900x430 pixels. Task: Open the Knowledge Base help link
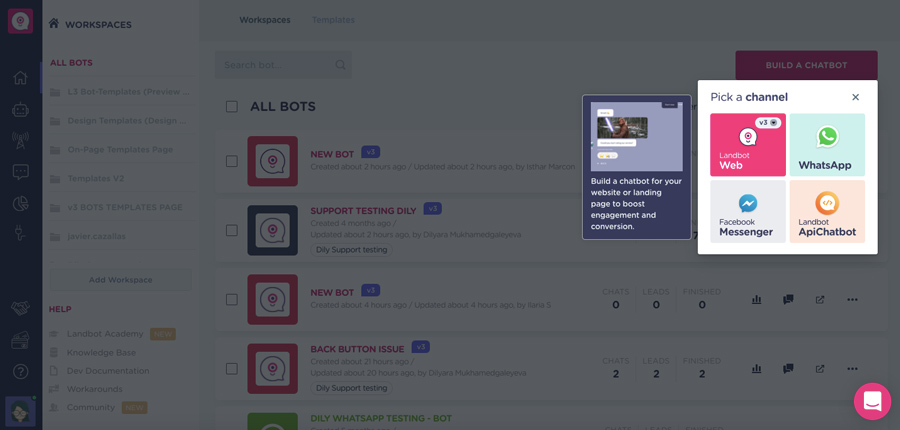pyautogui.click(x=102, y=352)
